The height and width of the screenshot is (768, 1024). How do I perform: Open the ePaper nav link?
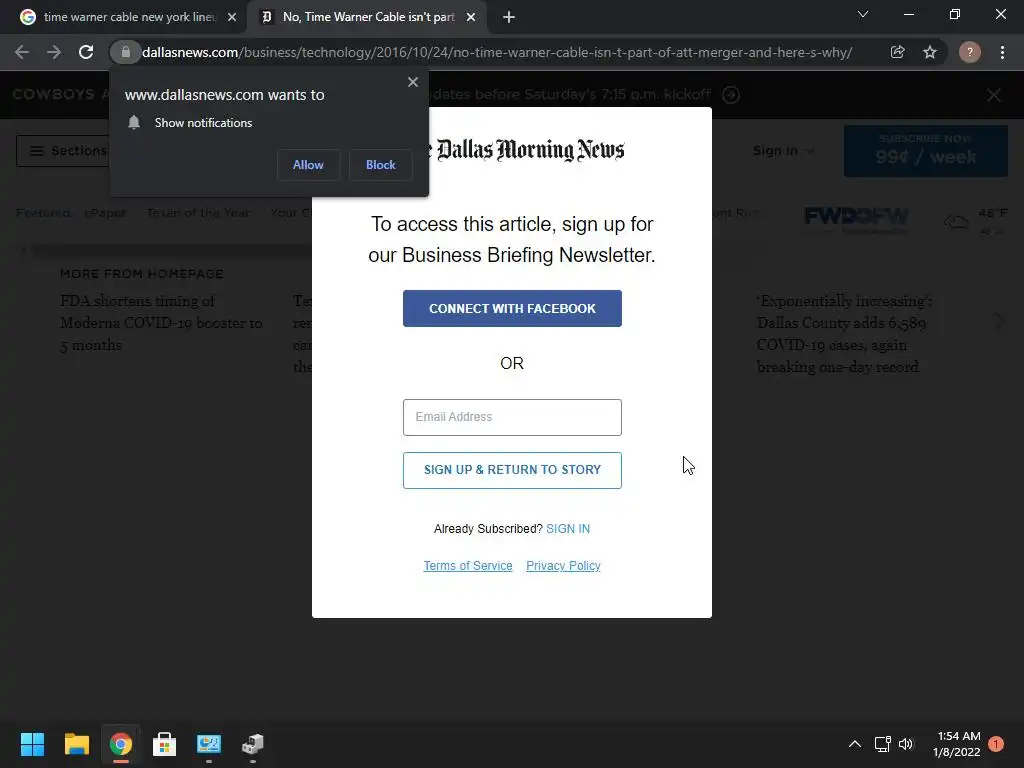click(x=105, y=213)
